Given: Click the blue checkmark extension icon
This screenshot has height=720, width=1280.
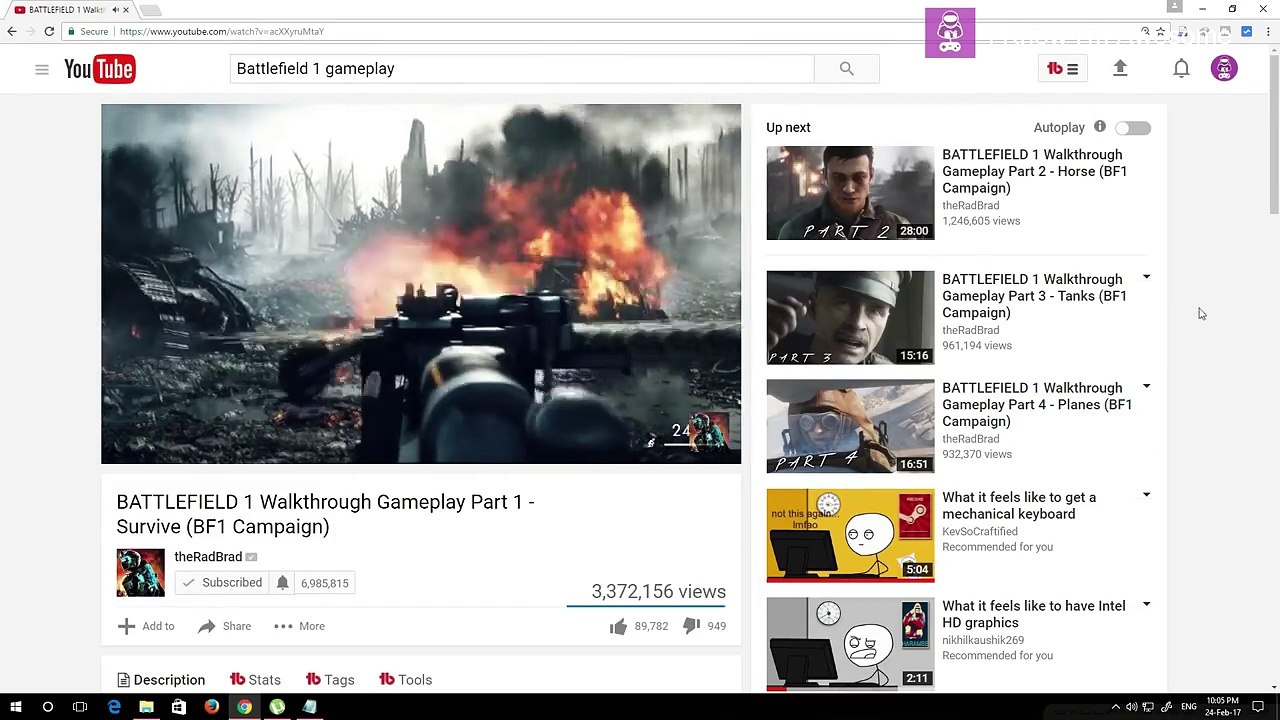Looking at the screenshot, I should pyautogui.click(x=1246, y=31).
